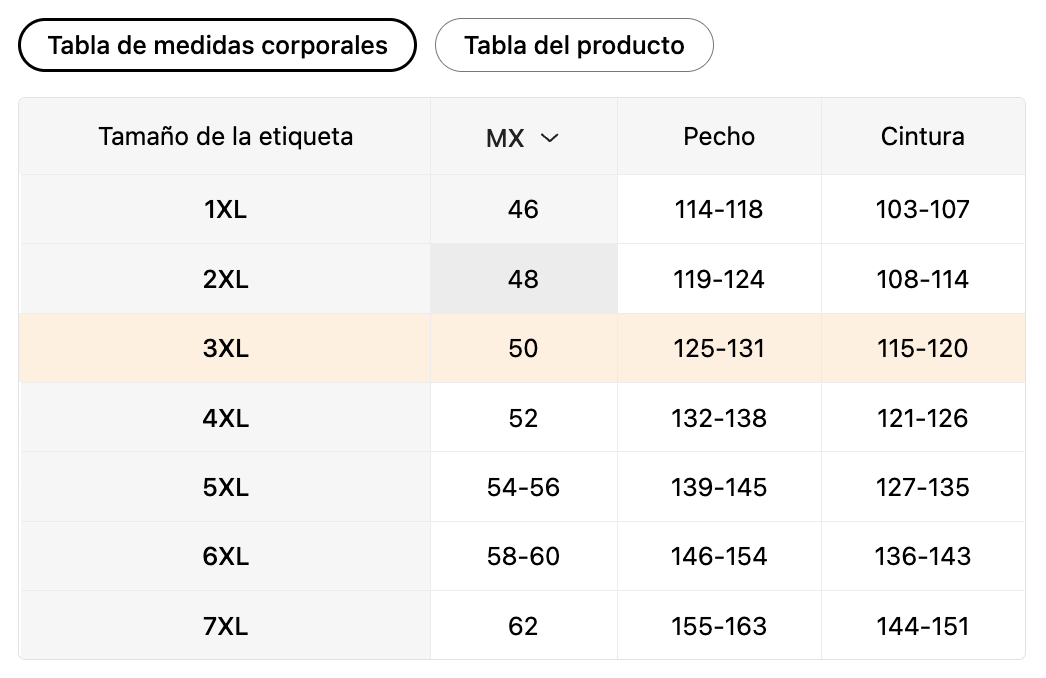Select the MX 54-56 cell
The image size is (1046, 678).
tap(524, 487)
